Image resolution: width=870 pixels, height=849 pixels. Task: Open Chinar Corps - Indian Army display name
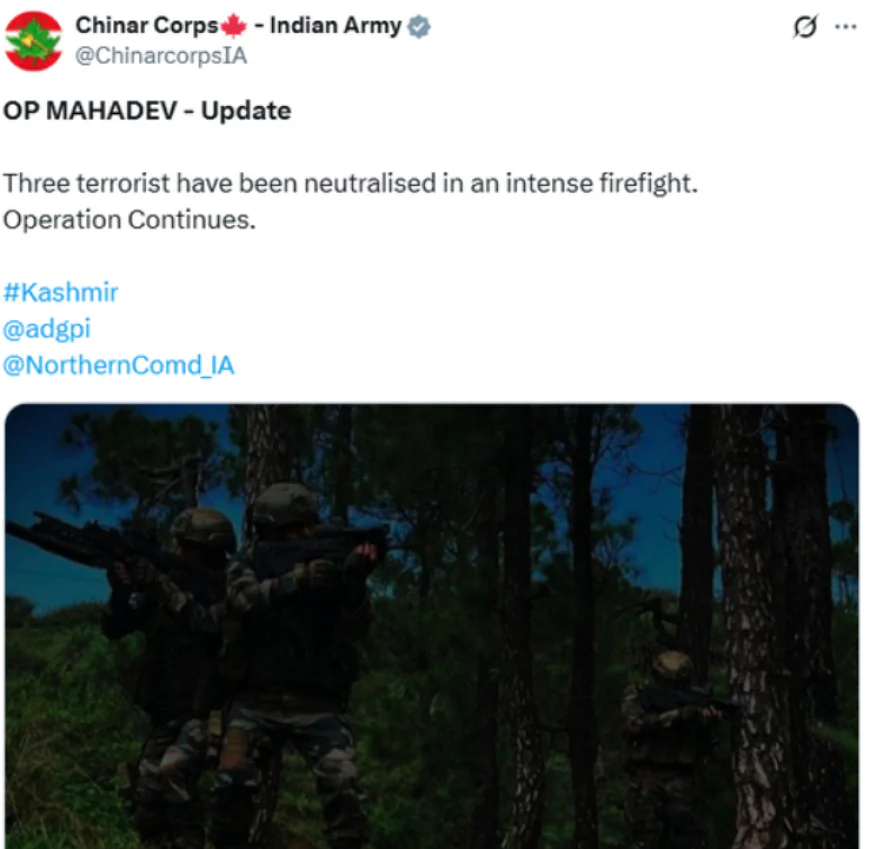(239, 26)
